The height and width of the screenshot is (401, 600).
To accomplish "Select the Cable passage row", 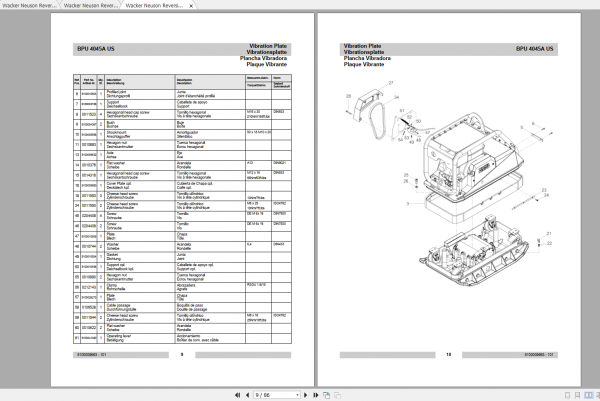I will tap(182, 307).
